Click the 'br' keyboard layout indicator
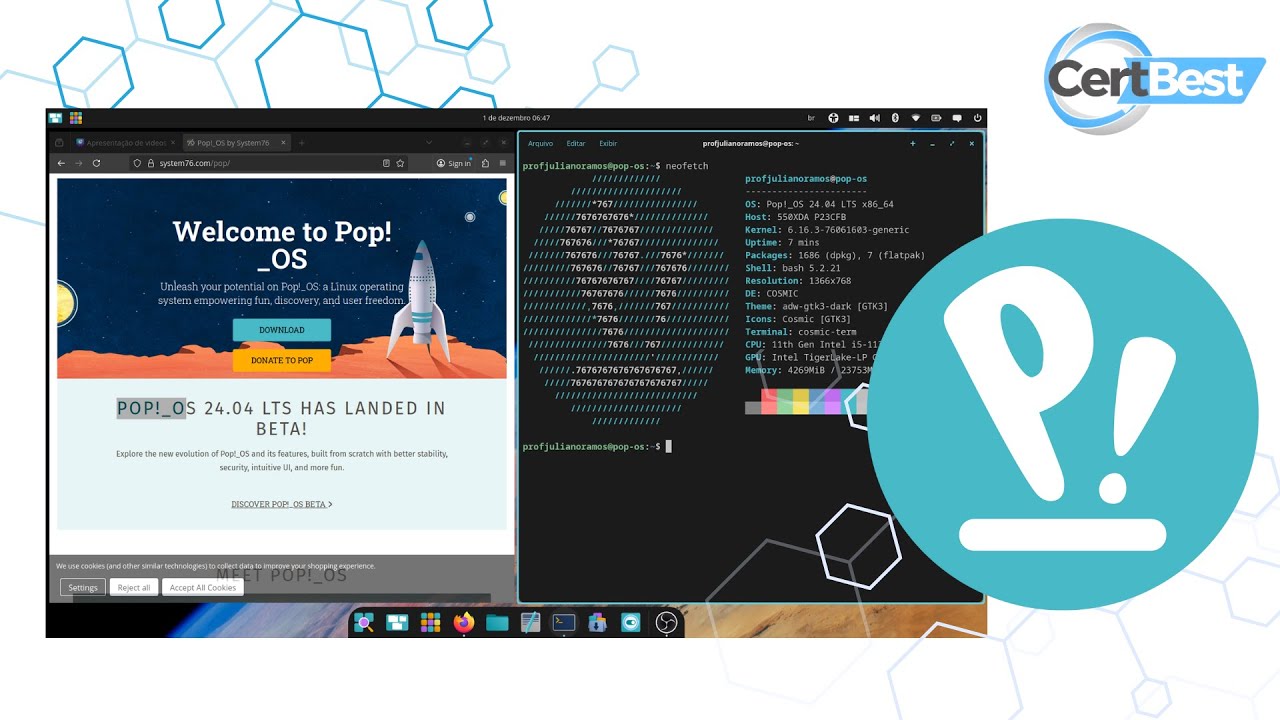 (x=811, y=118)
